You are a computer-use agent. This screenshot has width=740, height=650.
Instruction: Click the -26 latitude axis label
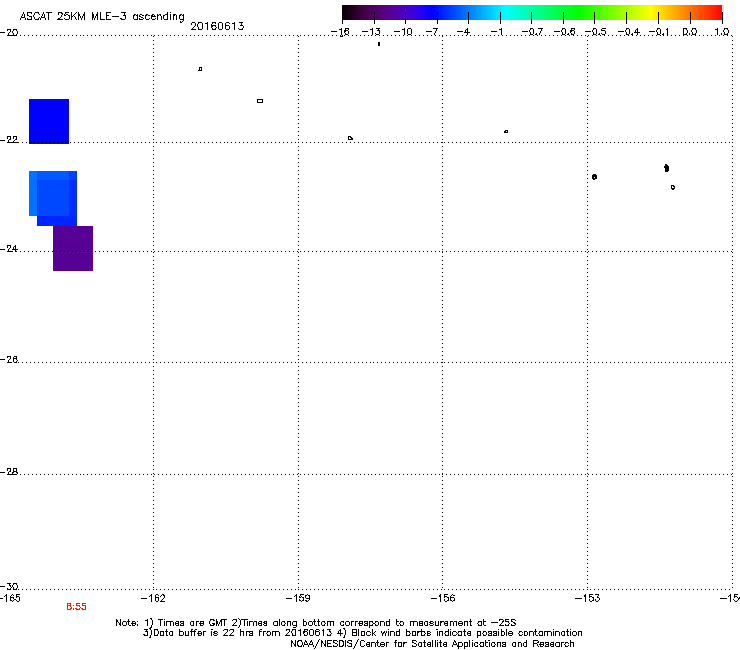coord(9,360)
